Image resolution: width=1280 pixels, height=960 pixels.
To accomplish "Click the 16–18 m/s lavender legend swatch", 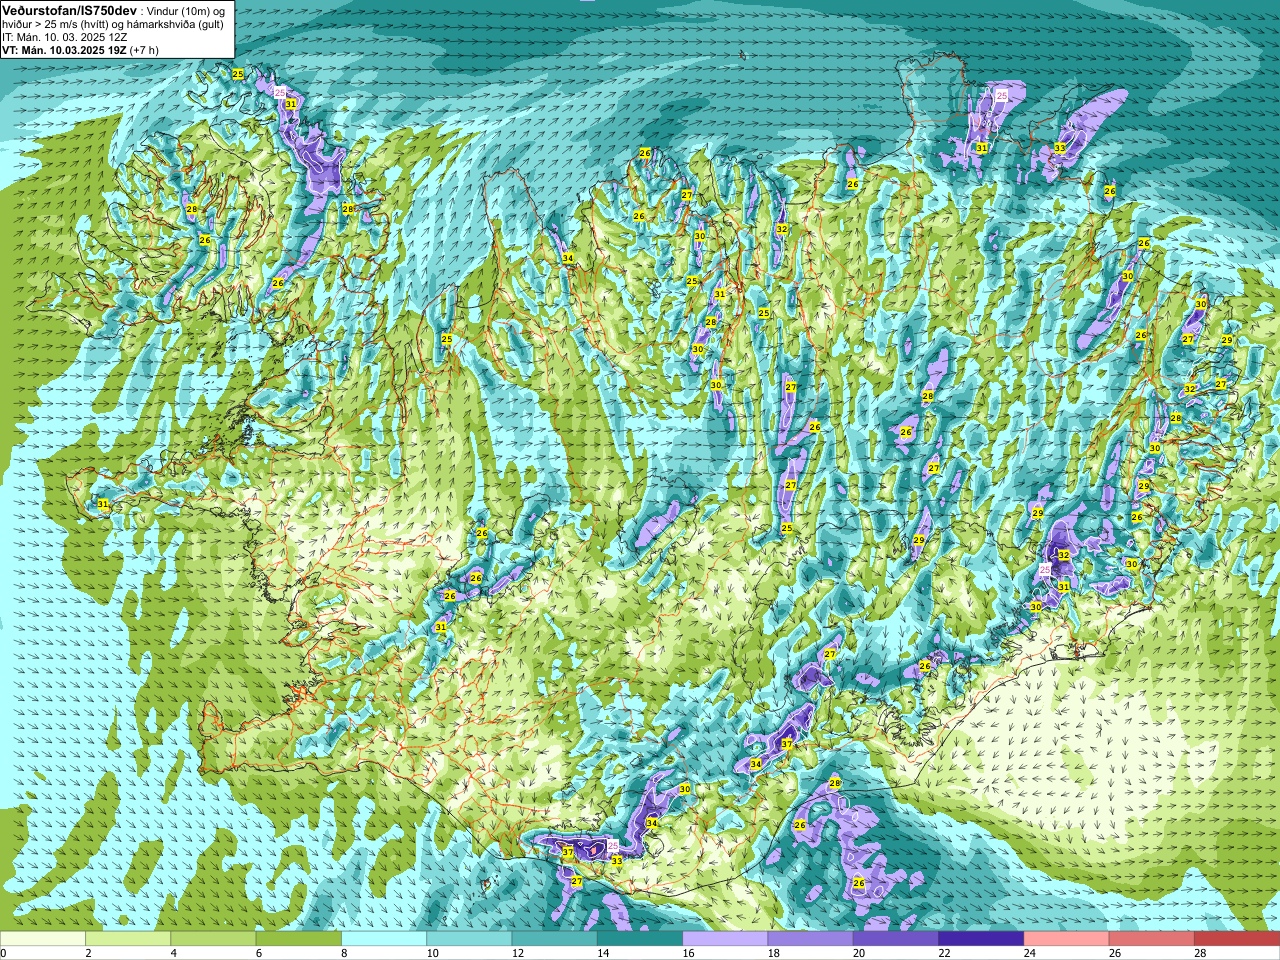I will pos(725,939).
